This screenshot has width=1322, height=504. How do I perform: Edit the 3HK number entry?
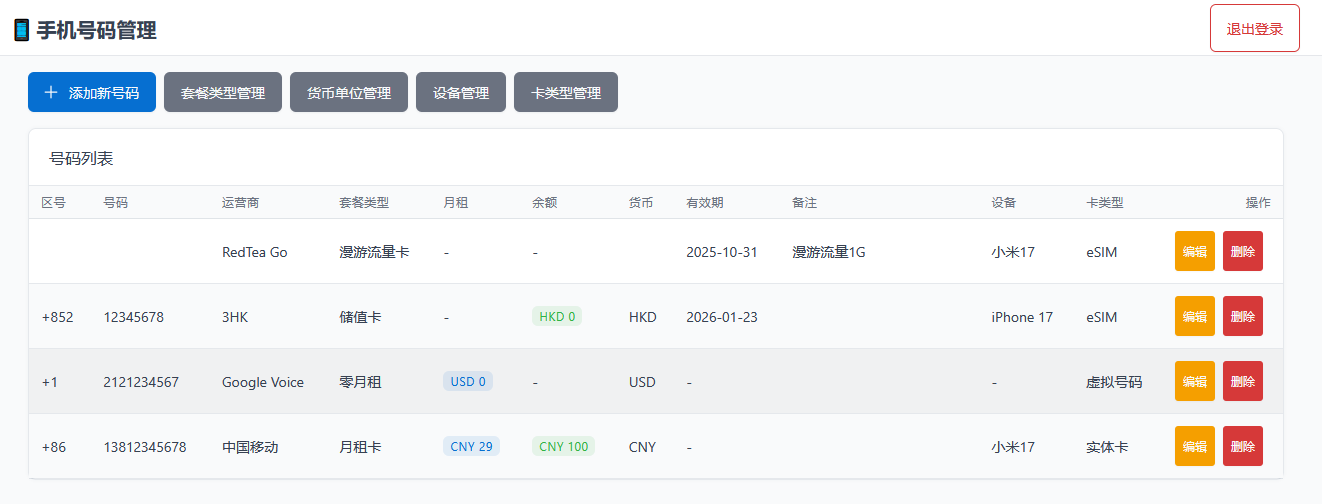1194,317
